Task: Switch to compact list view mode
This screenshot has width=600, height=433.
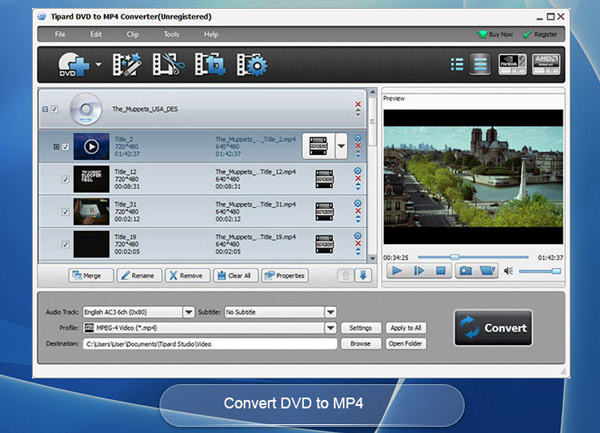Action: click(x=457, y=64)
